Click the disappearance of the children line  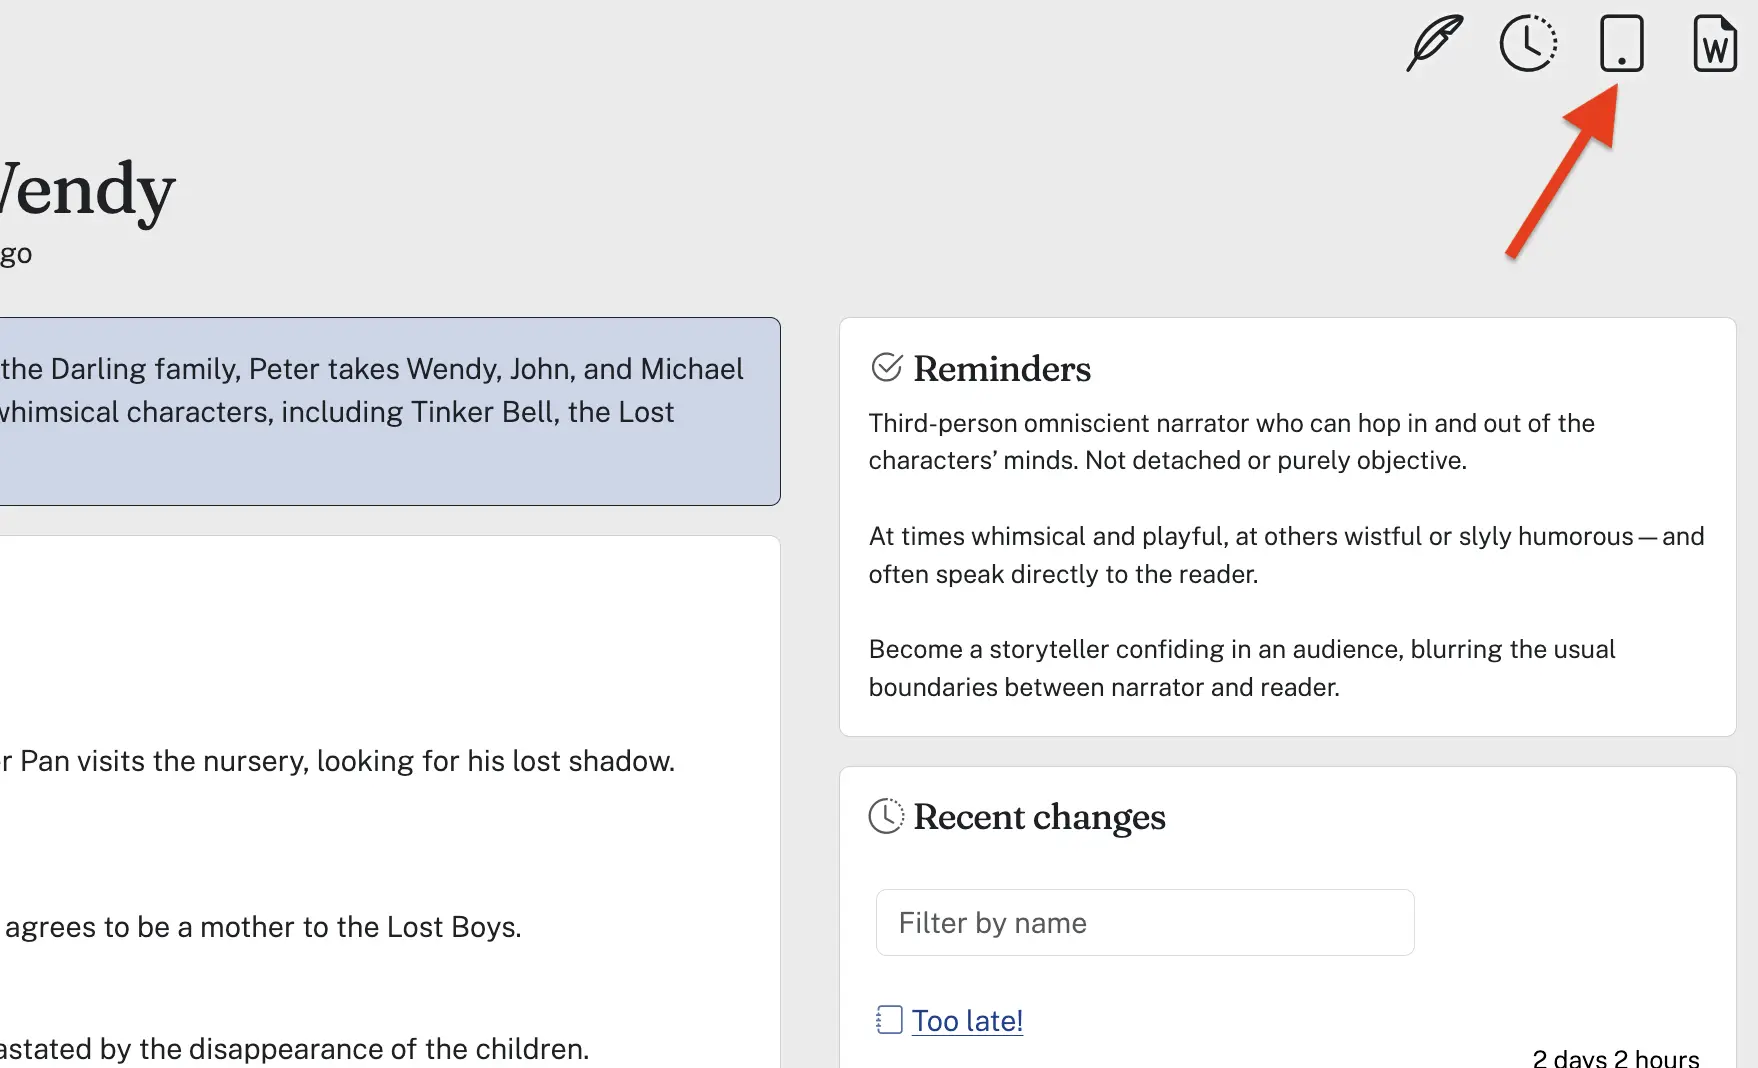[x=295, y=1049]
